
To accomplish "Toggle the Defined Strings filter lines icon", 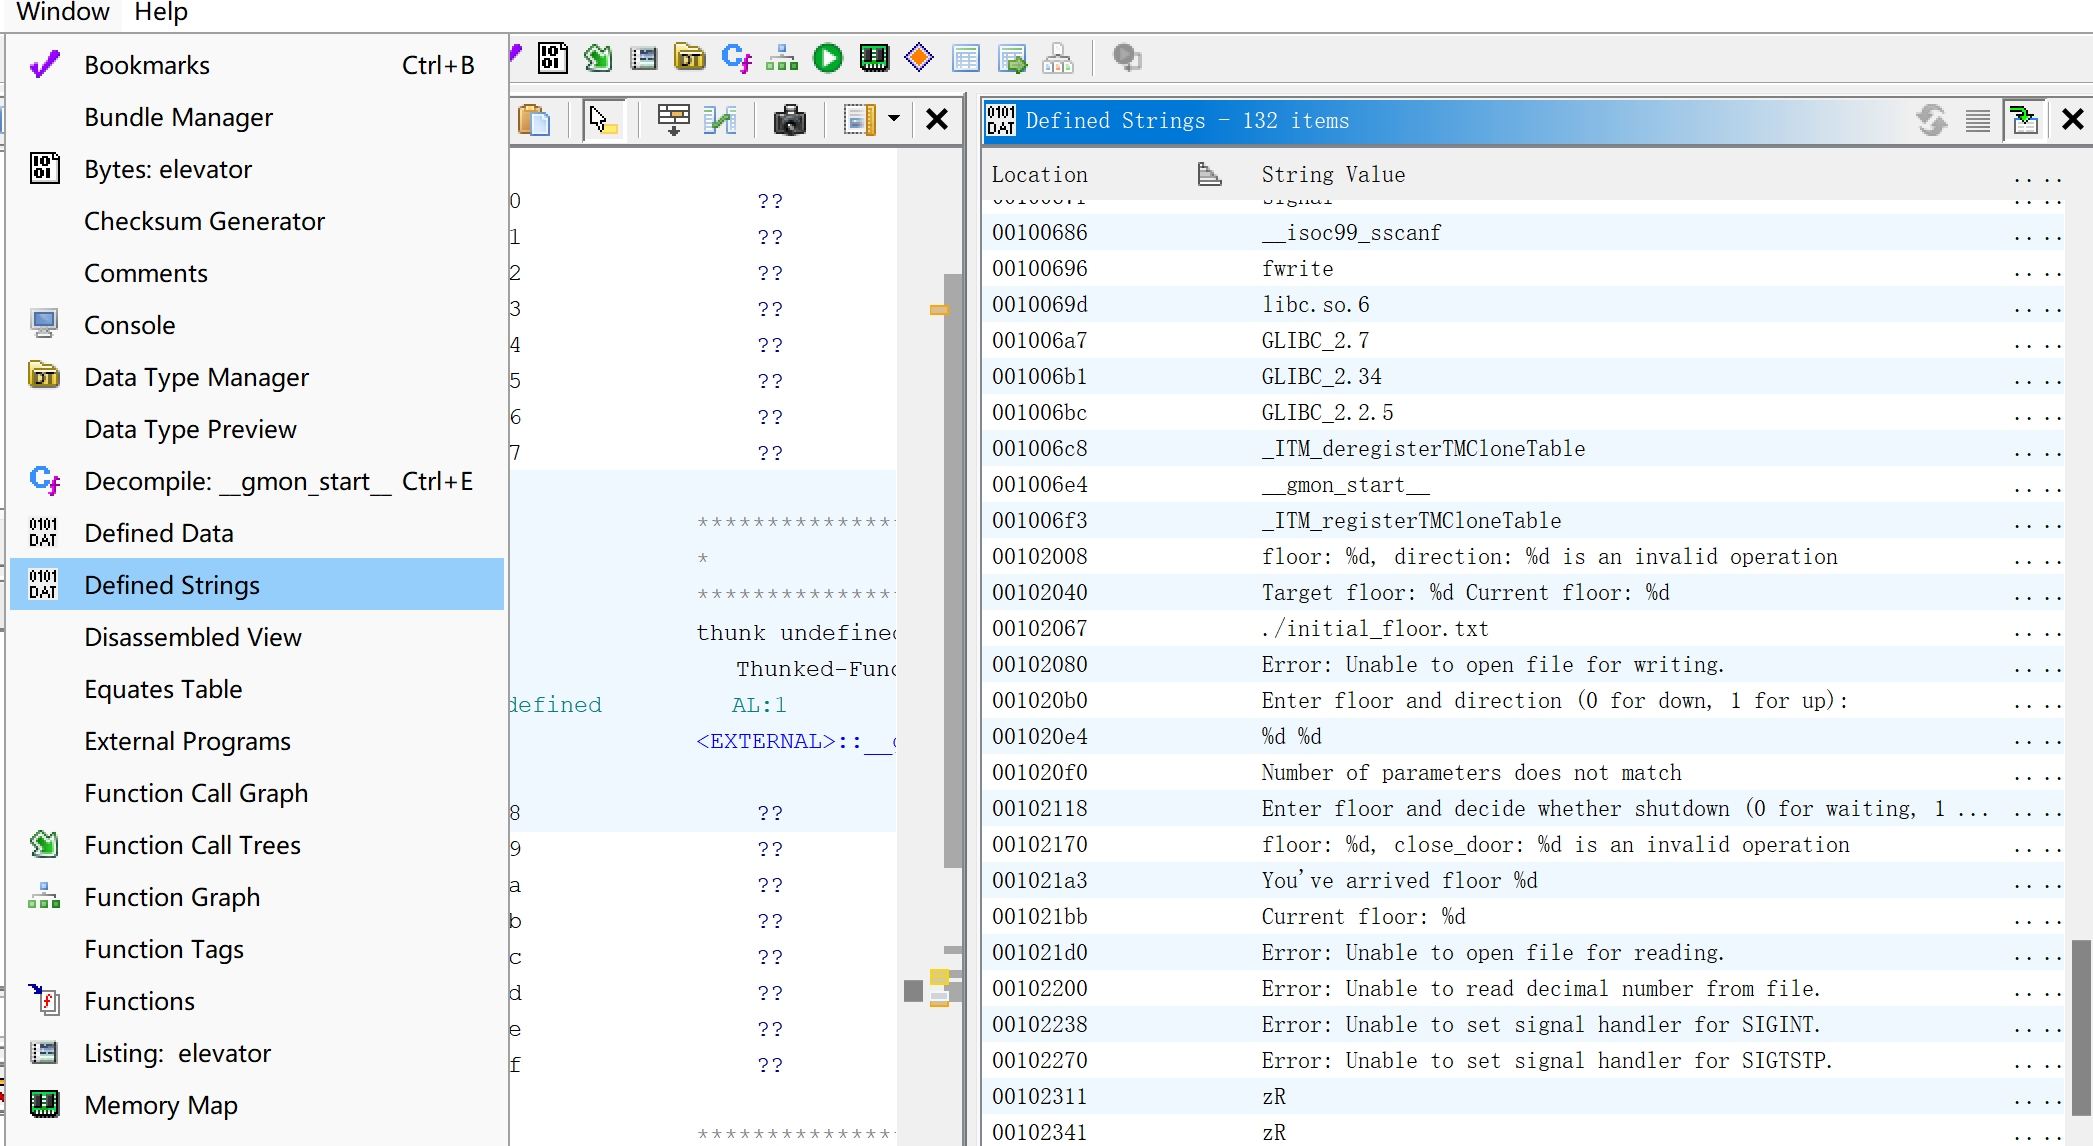I will pos(1977,121).
